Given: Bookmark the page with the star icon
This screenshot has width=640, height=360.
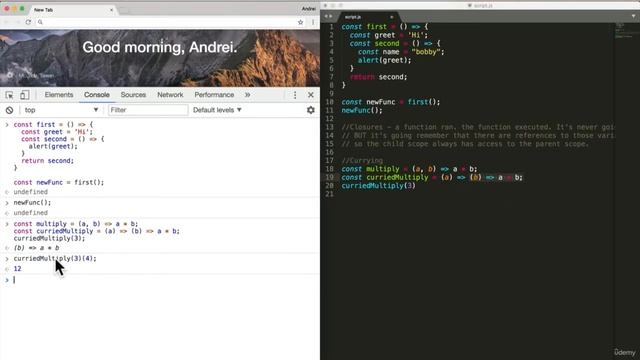Looking at the screenshot, I should [300, 22].
